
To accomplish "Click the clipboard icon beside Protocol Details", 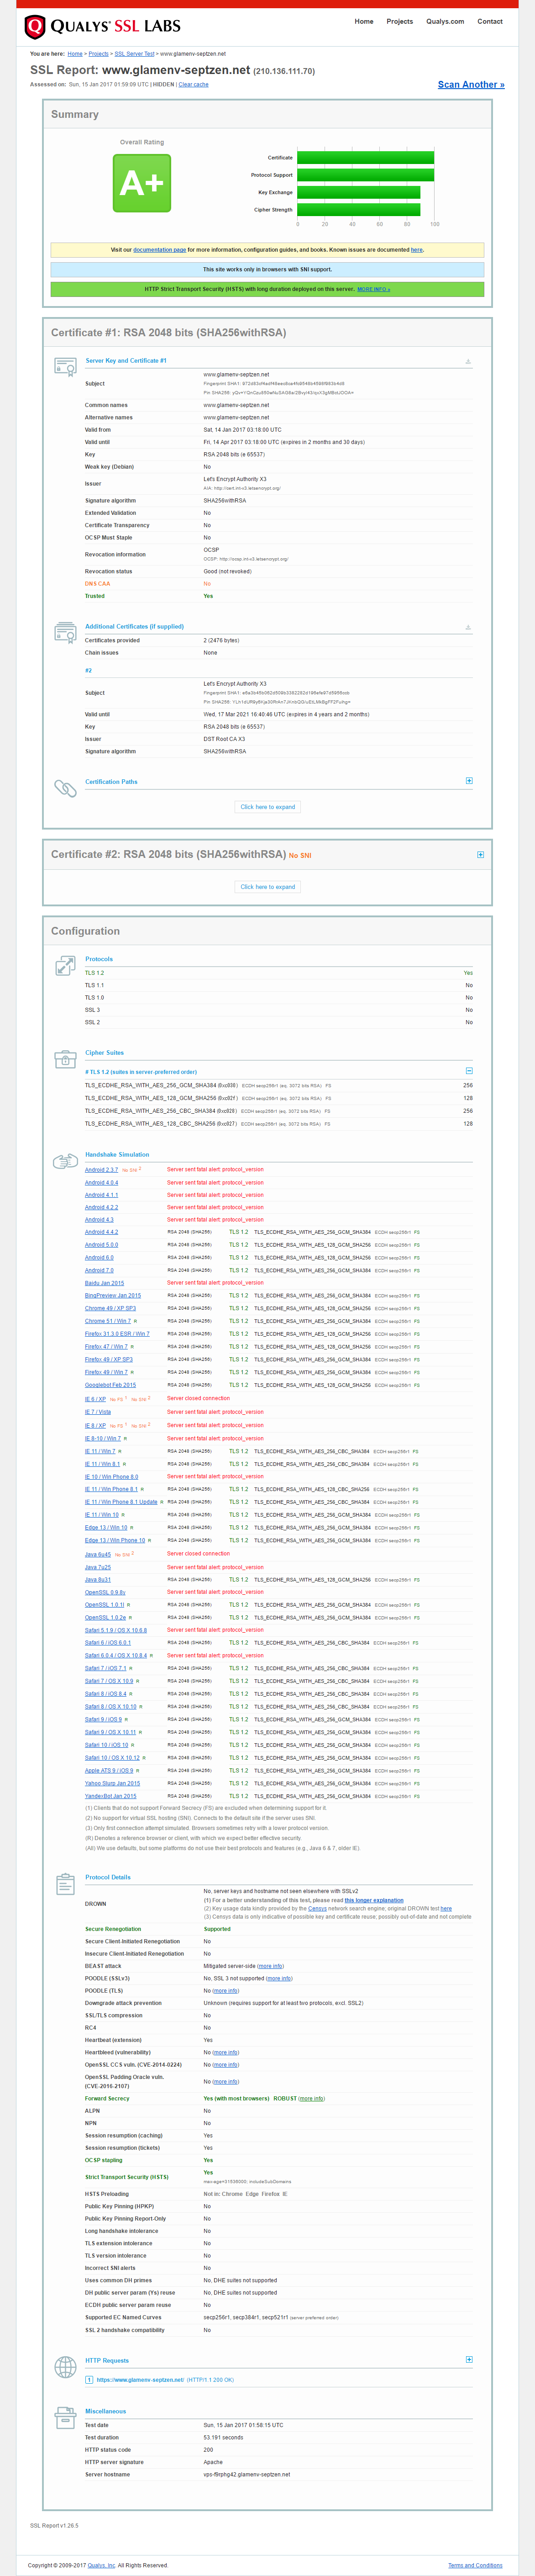I will click(x=65, y=1885).
